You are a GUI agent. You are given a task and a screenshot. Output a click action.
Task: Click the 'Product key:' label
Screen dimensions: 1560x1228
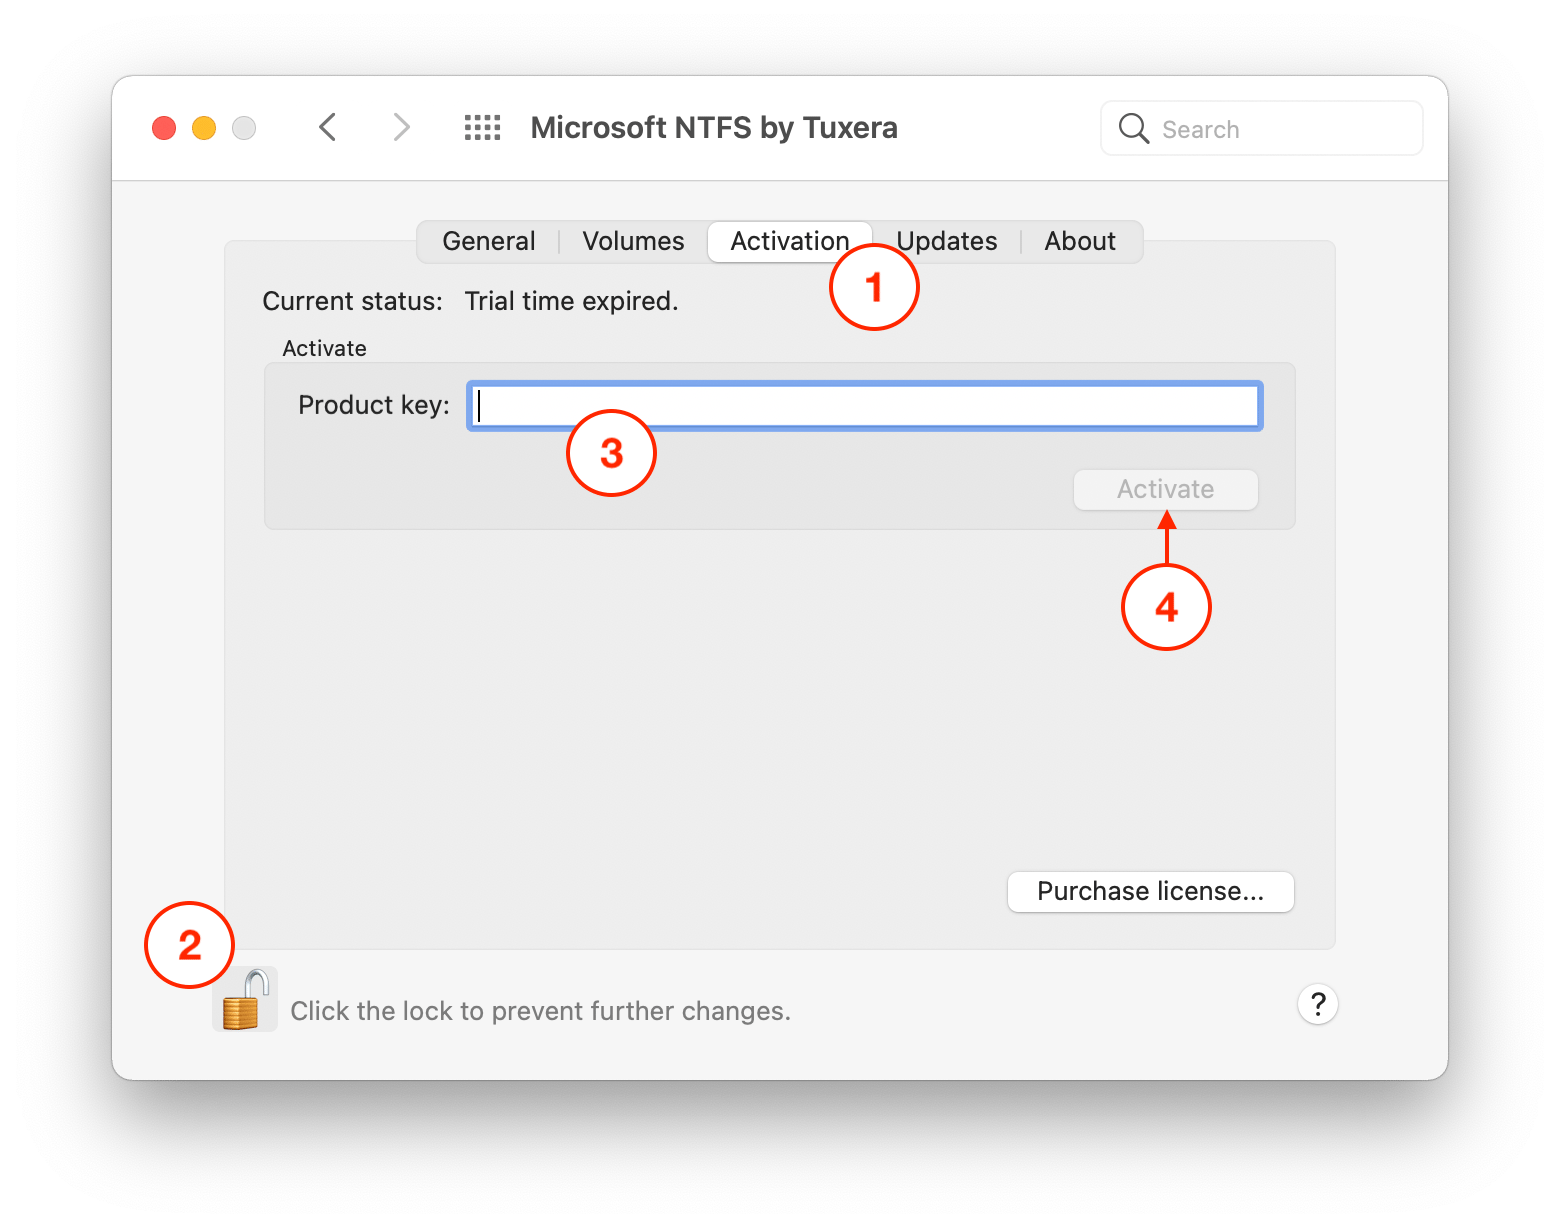tap(374, 405)
